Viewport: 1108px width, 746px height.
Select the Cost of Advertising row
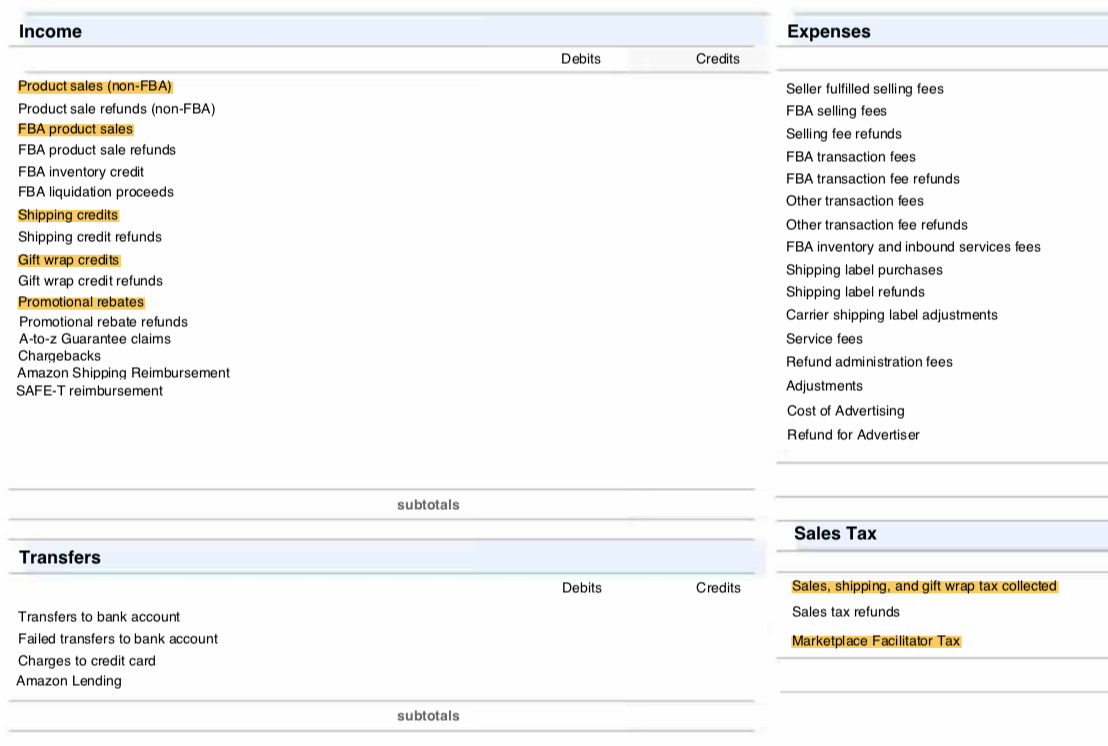[846, 411]
